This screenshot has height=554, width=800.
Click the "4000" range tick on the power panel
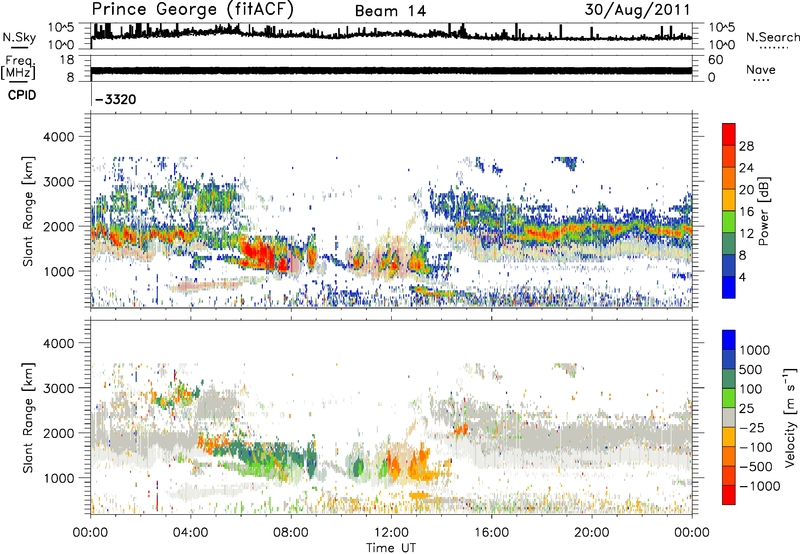[x=59, y=137]
